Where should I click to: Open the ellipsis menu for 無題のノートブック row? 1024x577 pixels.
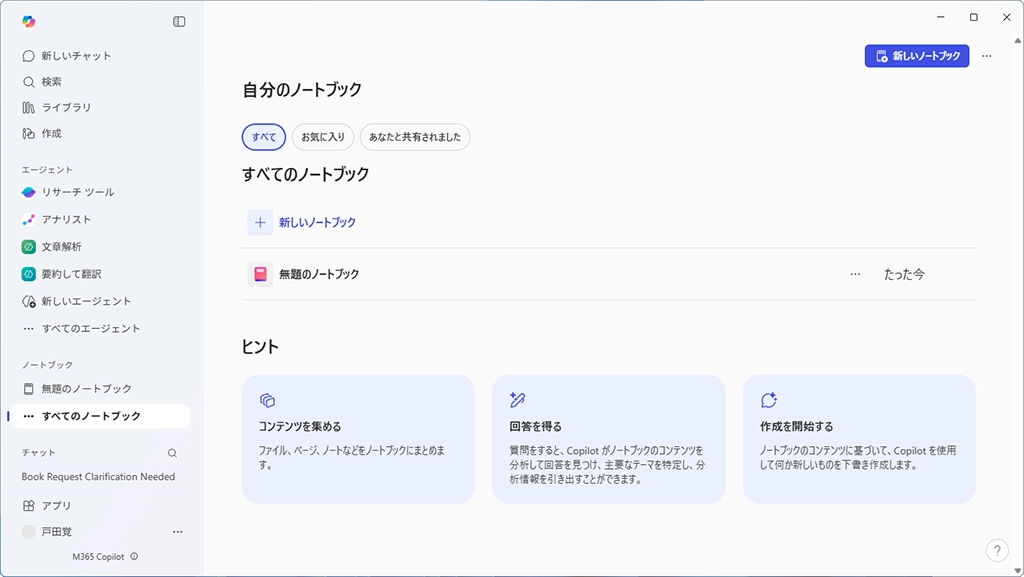[855, 274]
